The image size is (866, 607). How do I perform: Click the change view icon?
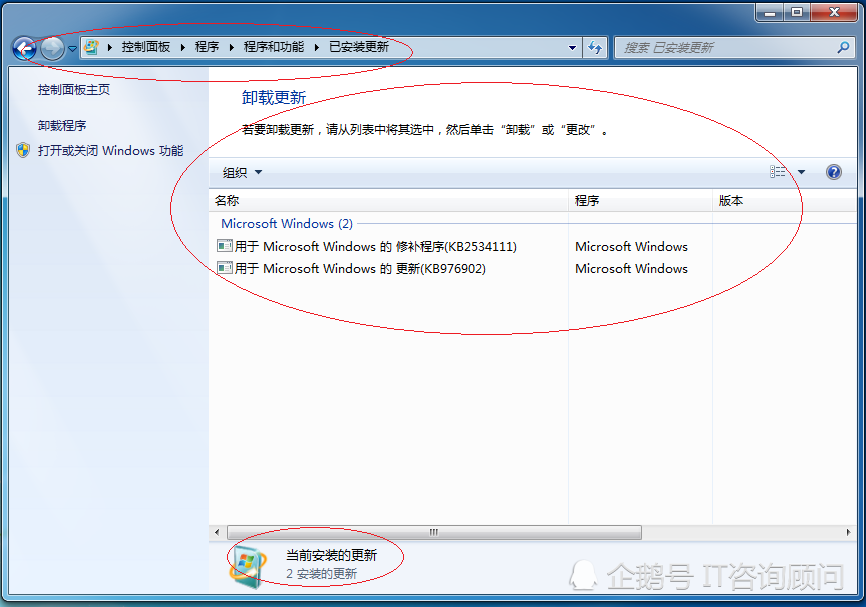(778, 172)
